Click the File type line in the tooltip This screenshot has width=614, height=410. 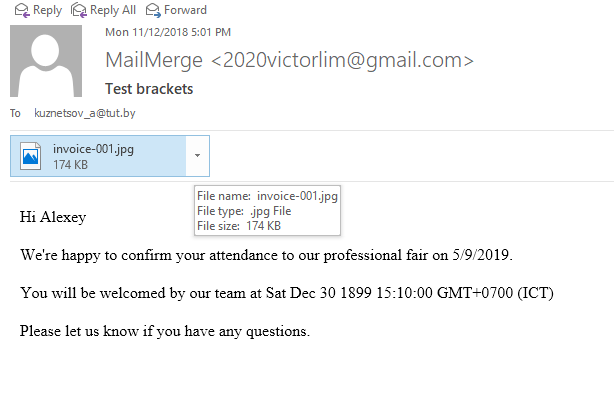pyautogui.click(x=244, y=211)
